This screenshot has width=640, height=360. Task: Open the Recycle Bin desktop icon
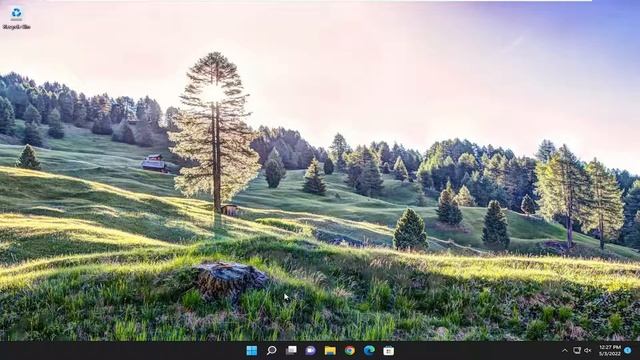(x=16, y=18)
